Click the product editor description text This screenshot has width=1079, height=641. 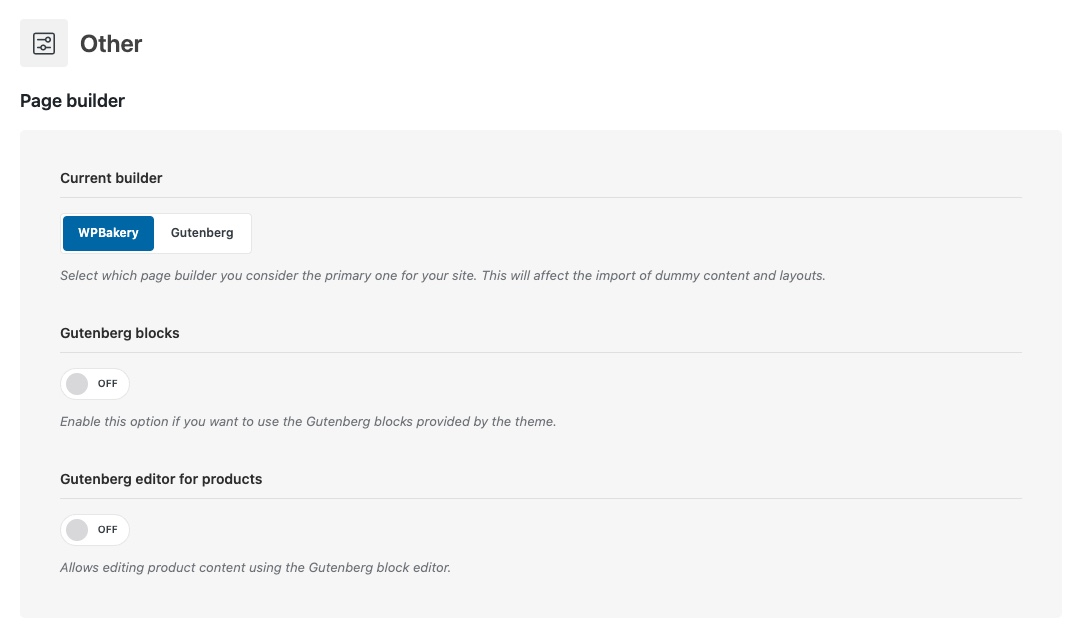255,567
